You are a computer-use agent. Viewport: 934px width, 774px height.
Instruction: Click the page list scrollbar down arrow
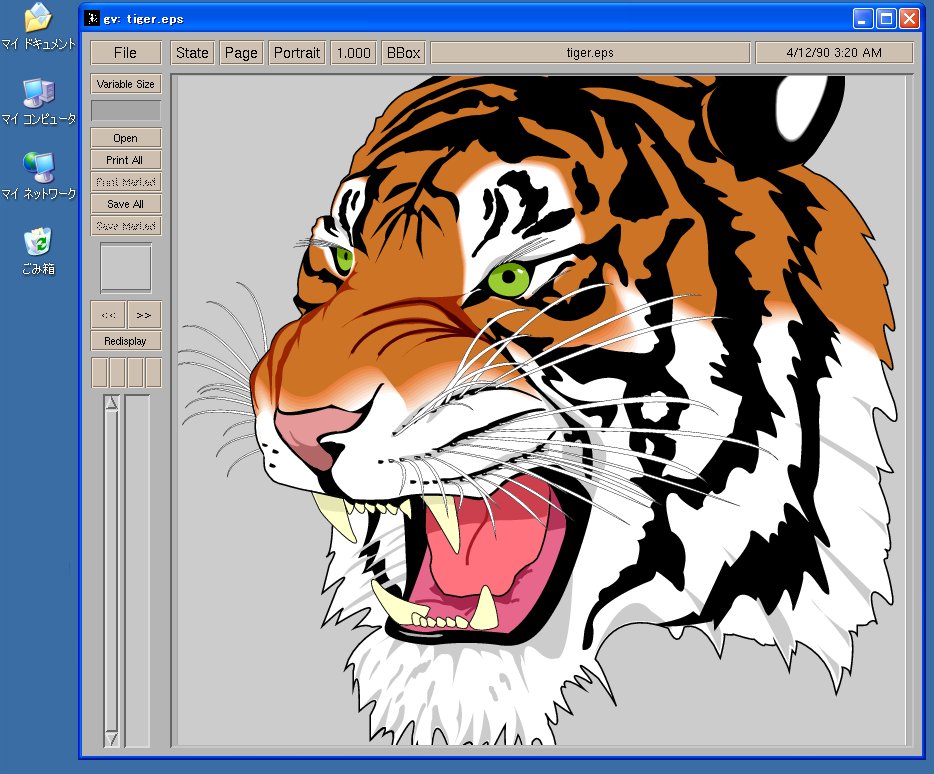[x=111, y=739]
